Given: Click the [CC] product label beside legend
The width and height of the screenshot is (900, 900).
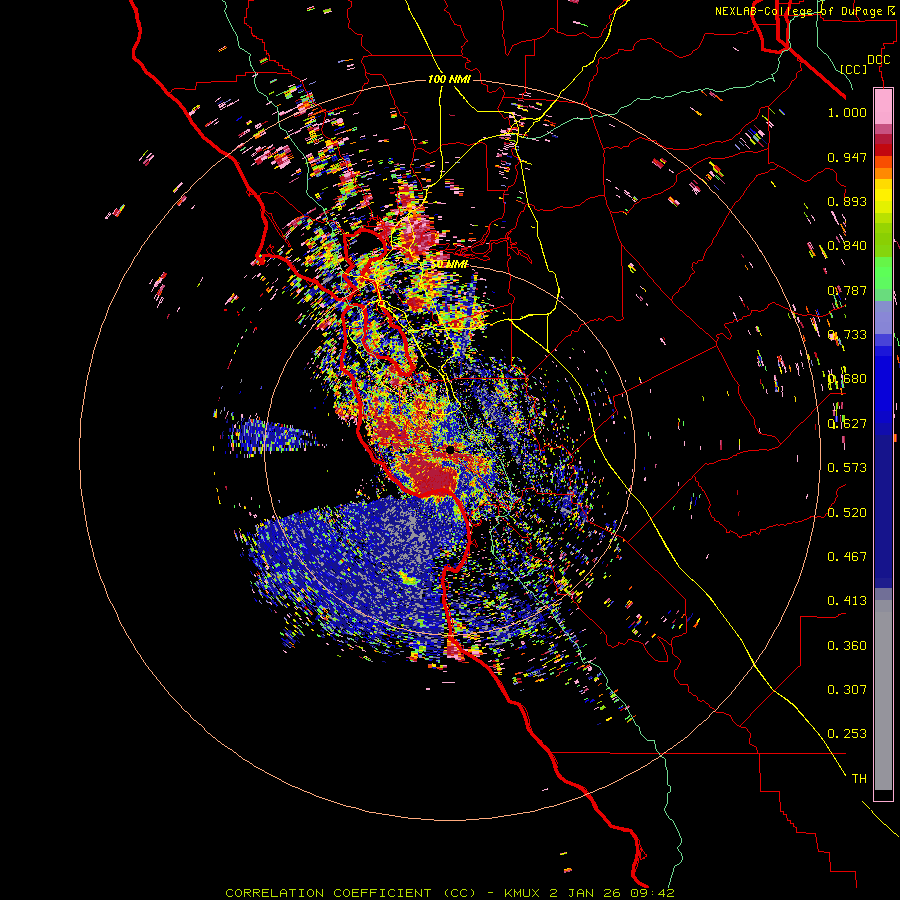Looking at the screenshot, I should [x=854, y=69].
